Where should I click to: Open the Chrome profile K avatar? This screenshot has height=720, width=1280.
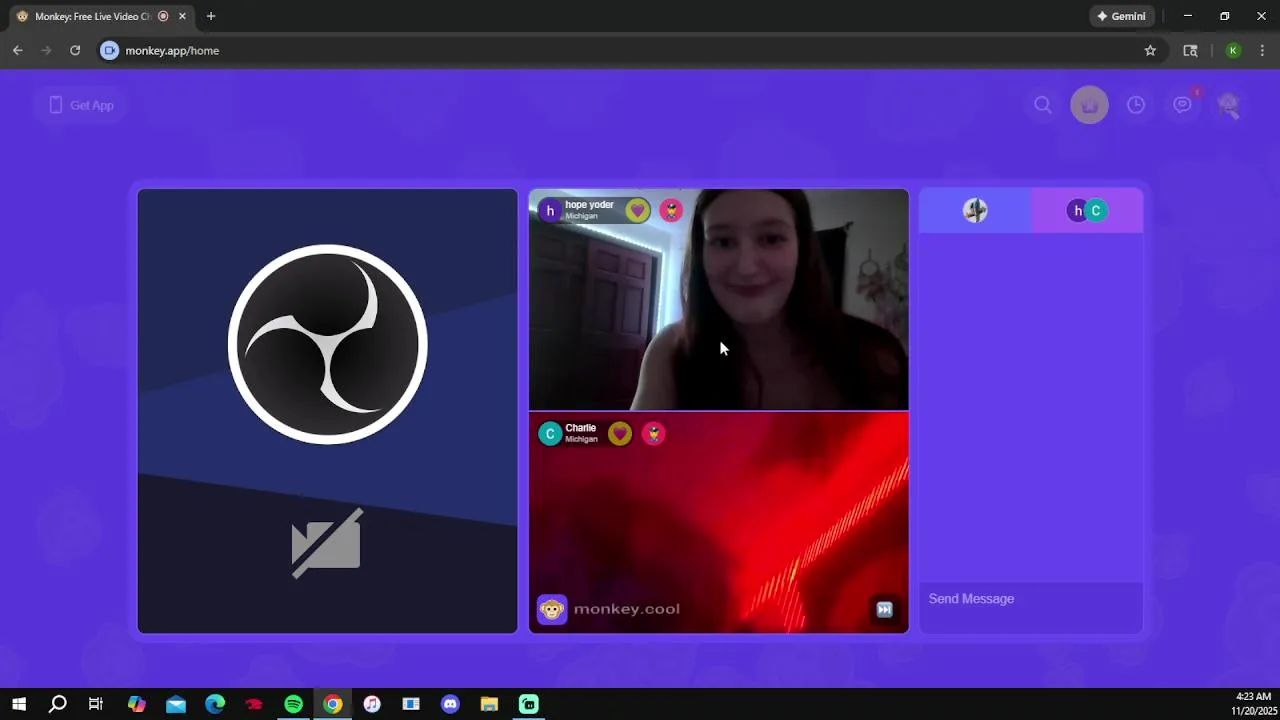[1233, 50]
